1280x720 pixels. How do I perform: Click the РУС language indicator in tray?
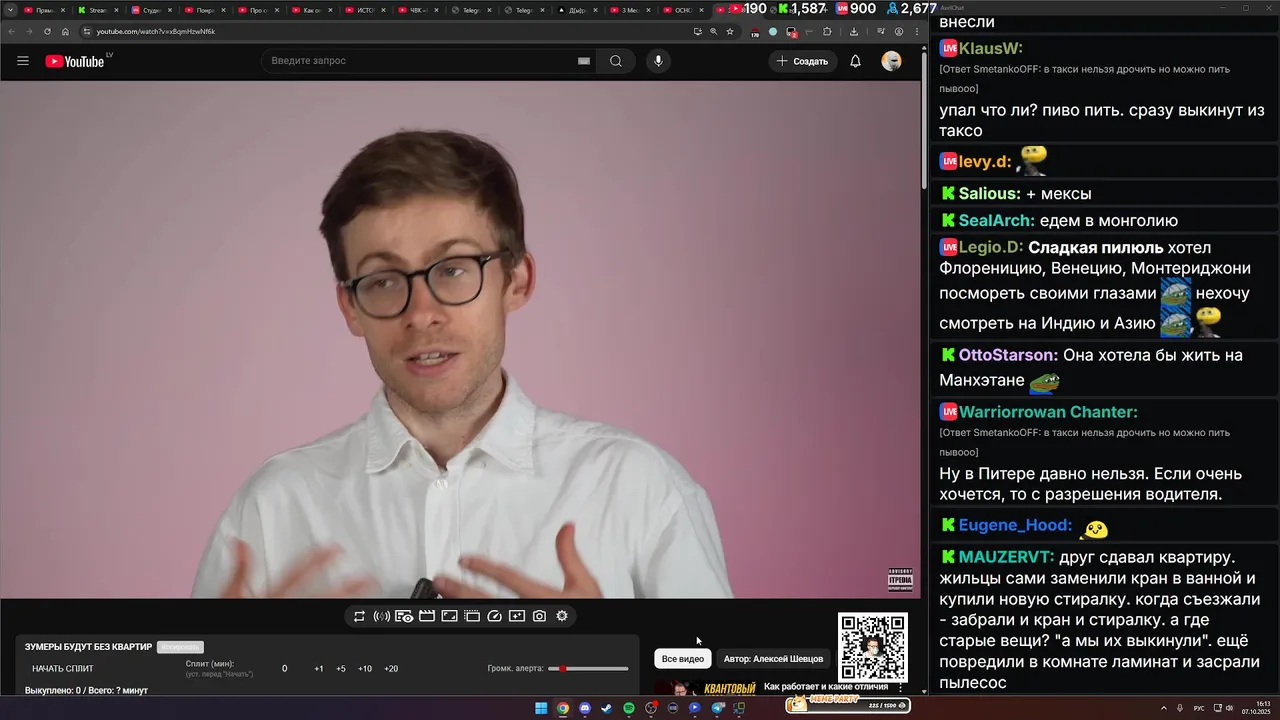tap(1199, 708)
